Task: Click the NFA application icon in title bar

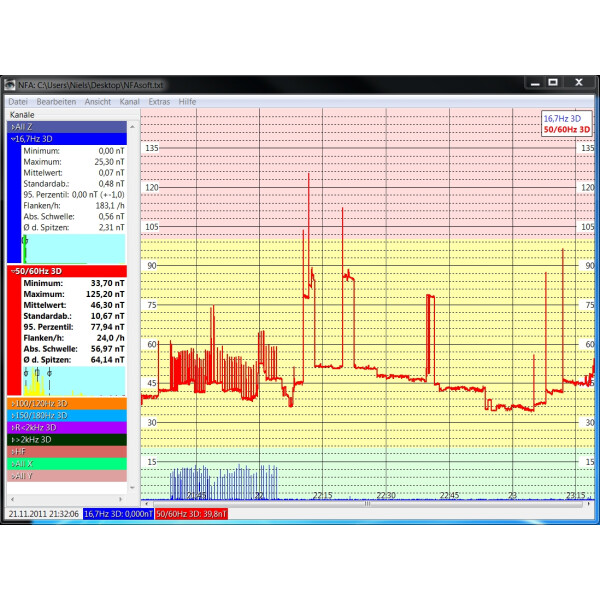Action: [9, 84]
